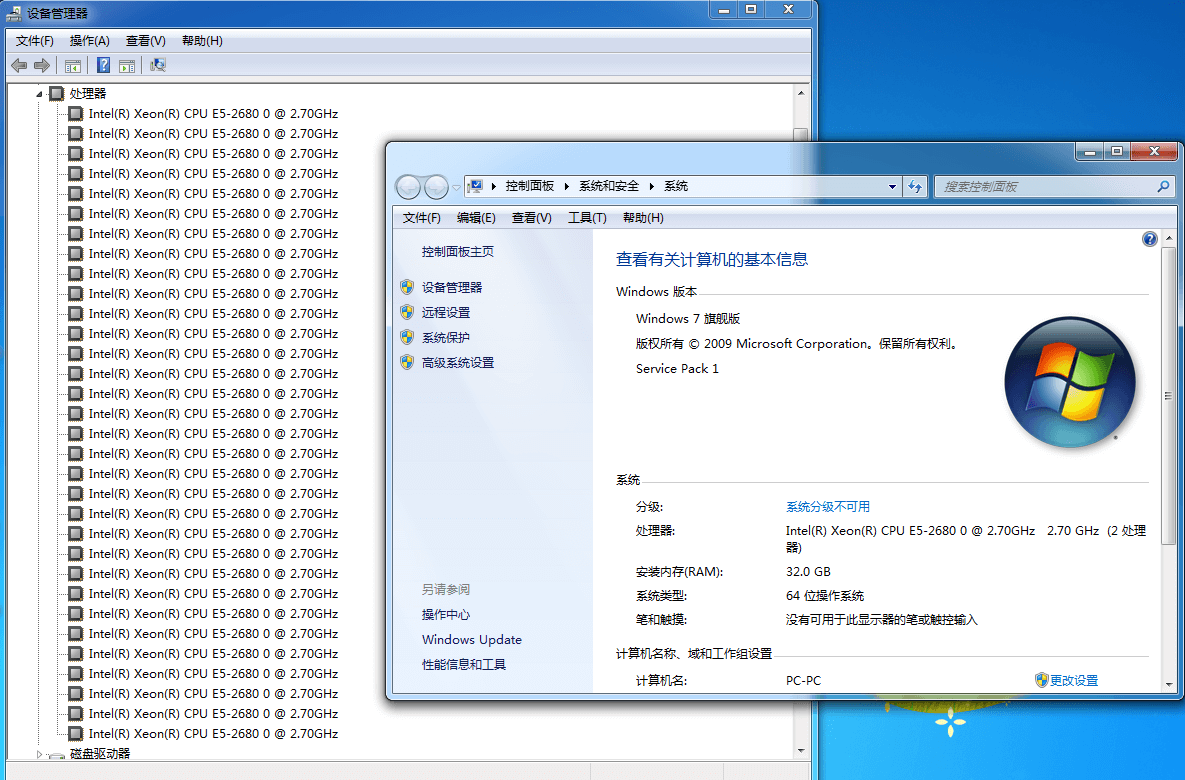Open help via blue question mark toolbar icon
Viewport: 1185px width, 780px height.
(104, 66)
